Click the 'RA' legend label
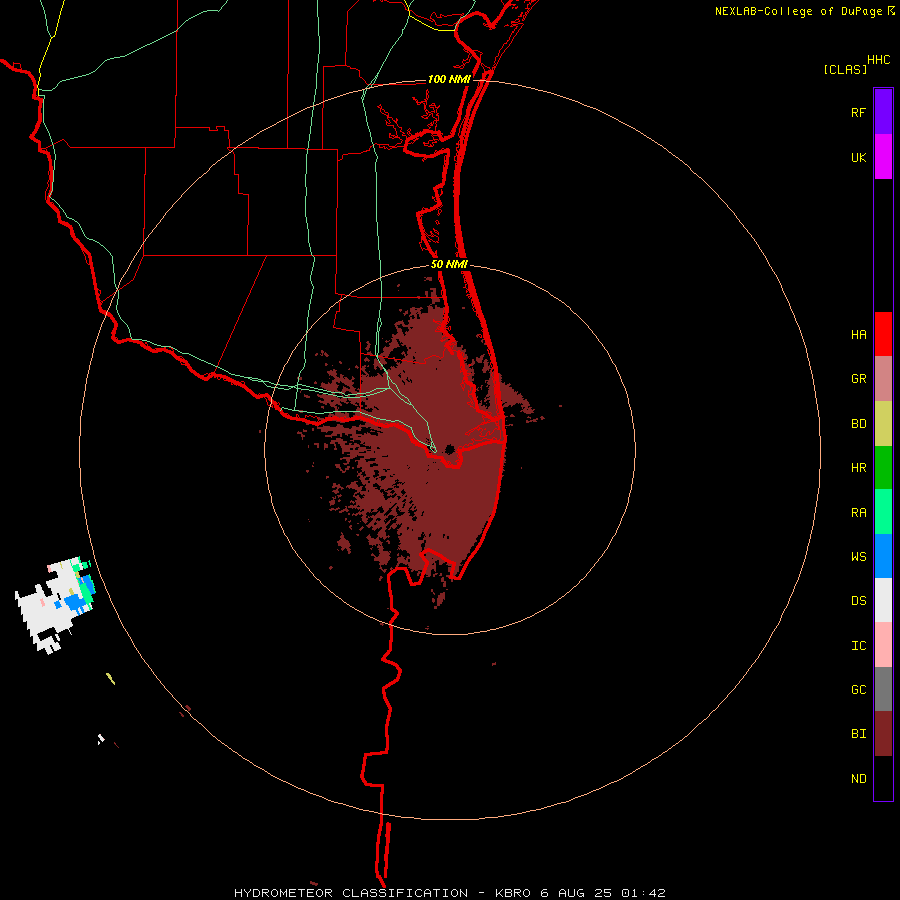900x900 pixels. click(858, 513)
